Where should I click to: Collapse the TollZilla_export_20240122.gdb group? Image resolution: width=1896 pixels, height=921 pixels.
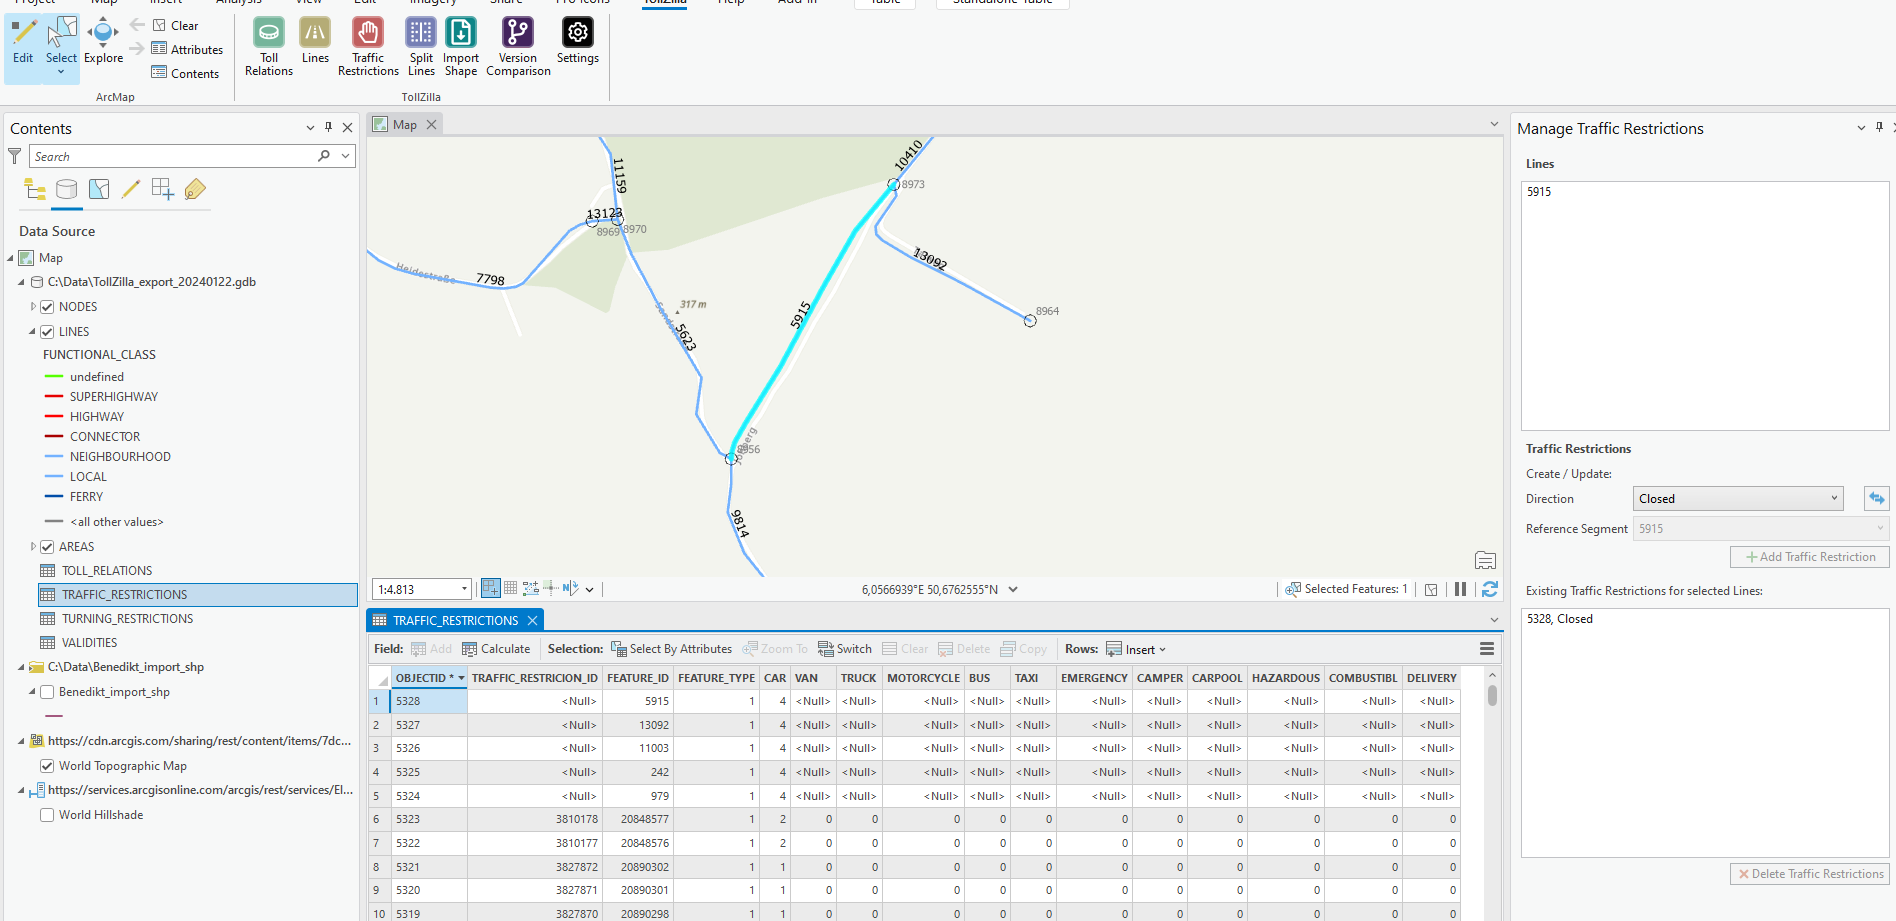(x=21, y=282)
